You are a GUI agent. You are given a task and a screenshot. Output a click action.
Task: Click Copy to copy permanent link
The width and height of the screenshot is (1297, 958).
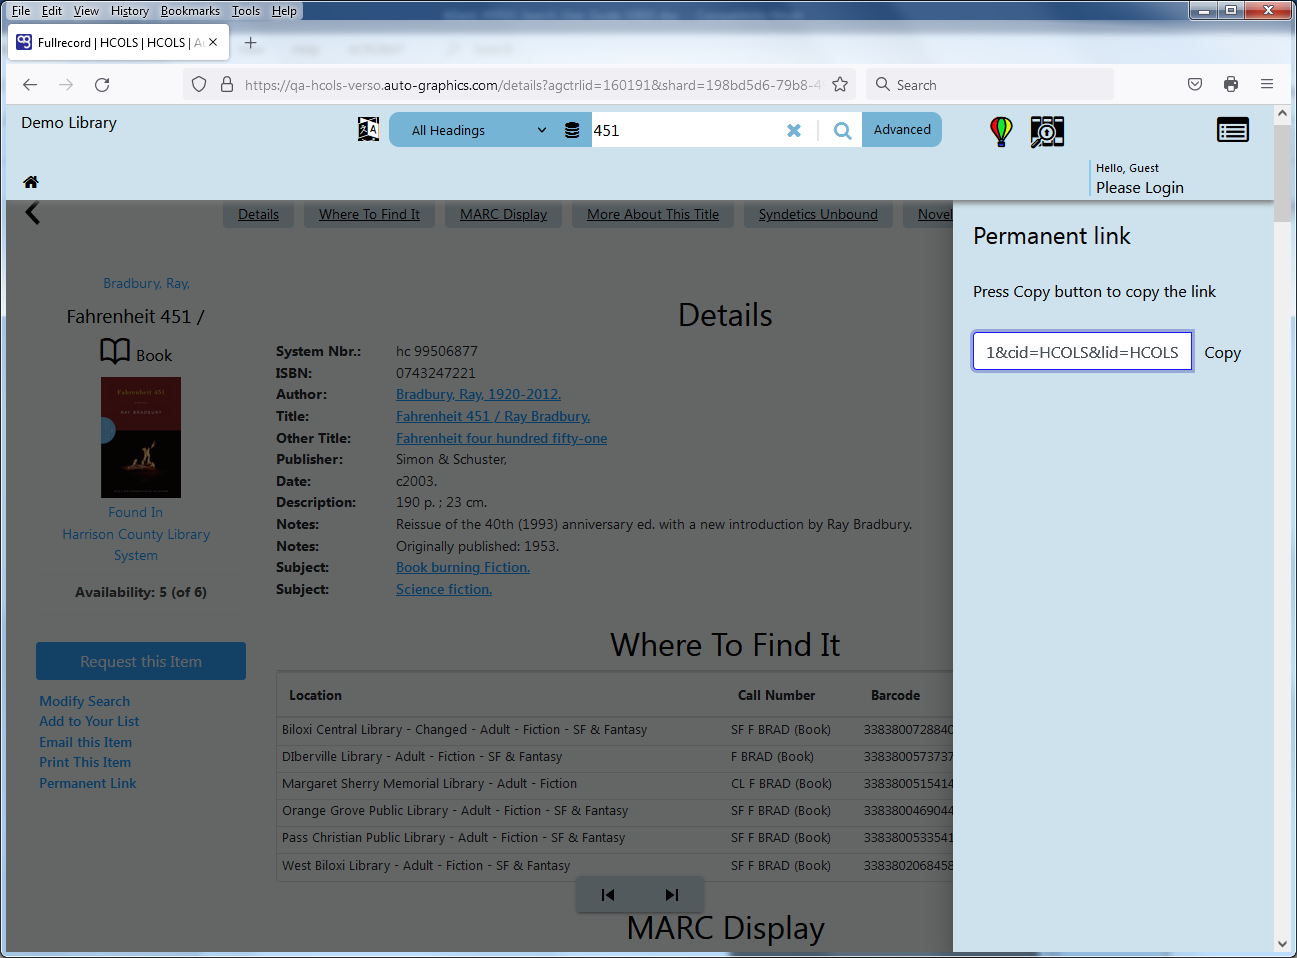click(1222, 353)
